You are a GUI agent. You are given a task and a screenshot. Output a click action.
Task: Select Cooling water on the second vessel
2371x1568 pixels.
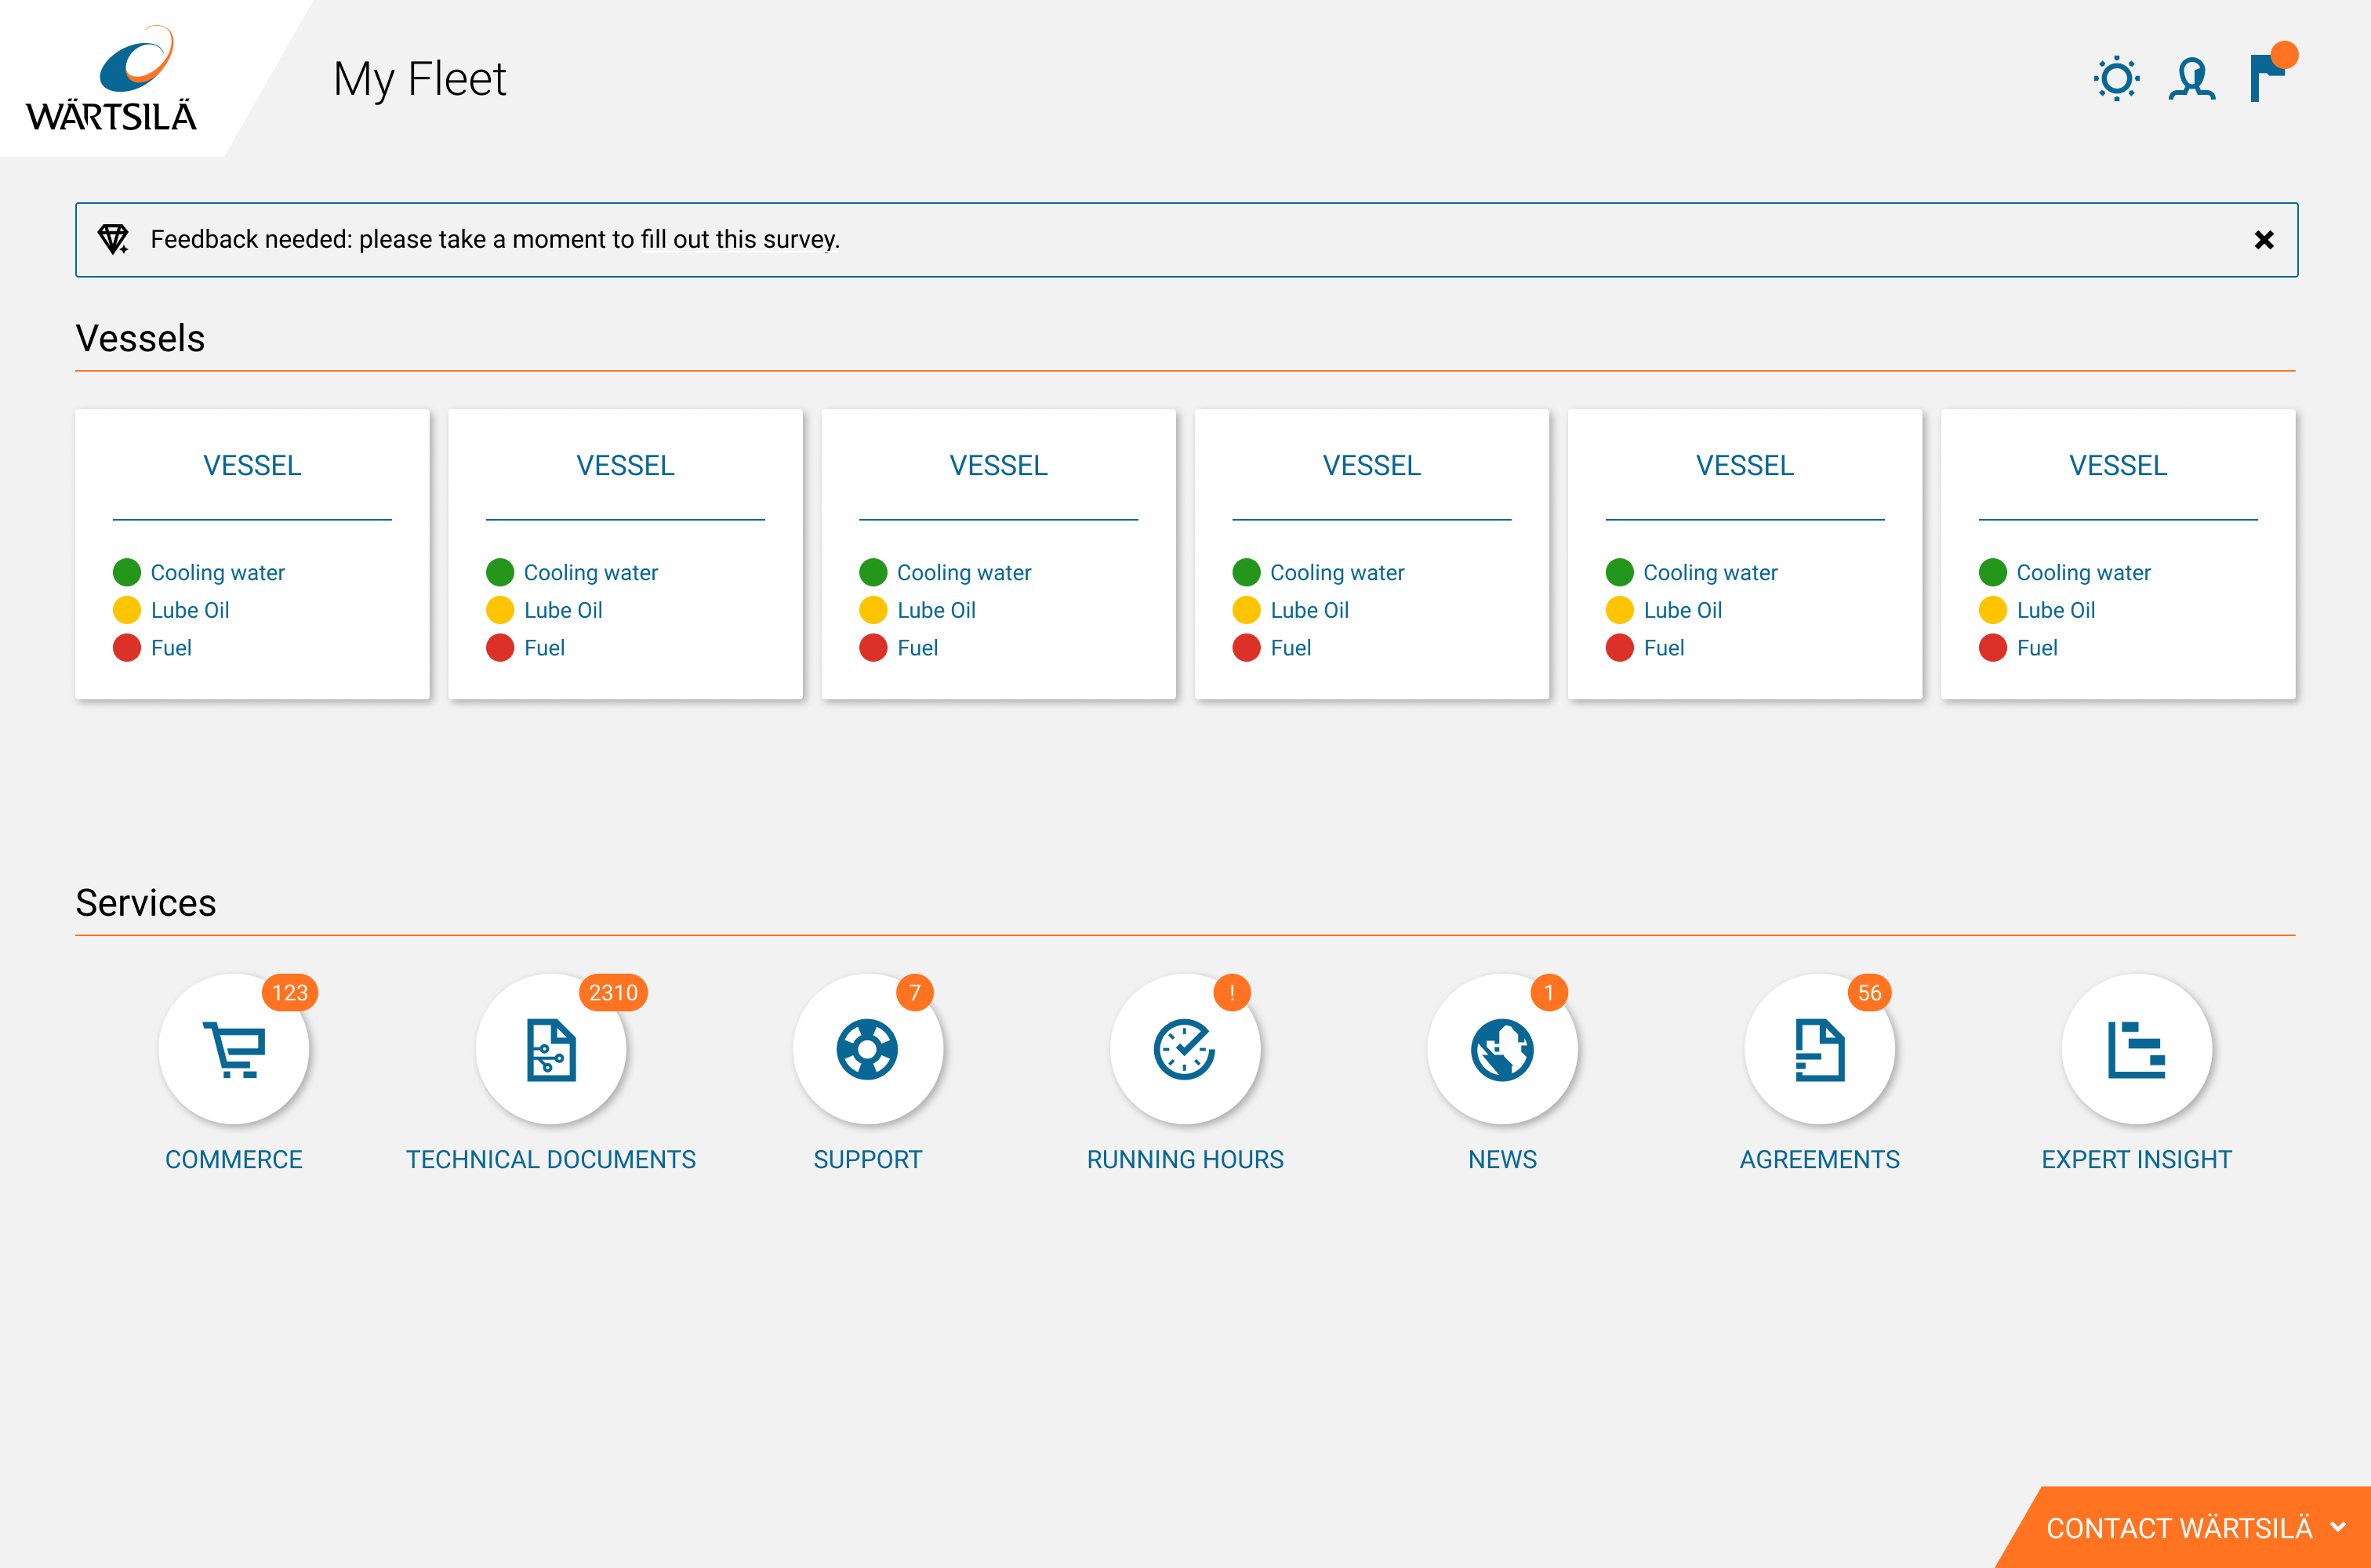coord(590,573)
